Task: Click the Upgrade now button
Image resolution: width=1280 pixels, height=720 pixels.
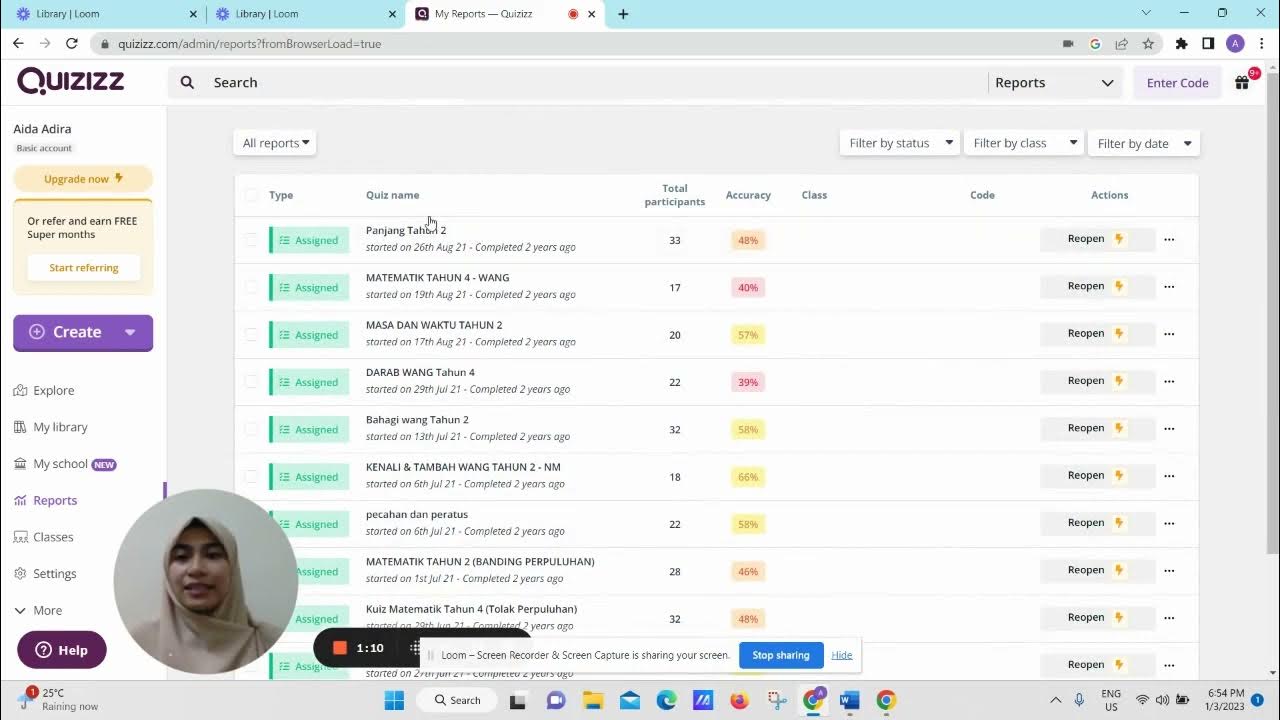Action: [83, 179]
